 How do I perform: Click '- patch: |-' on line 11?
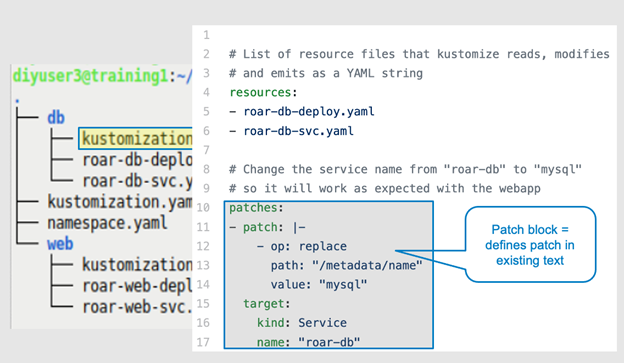pyautogui.click(x=267, y=227)
